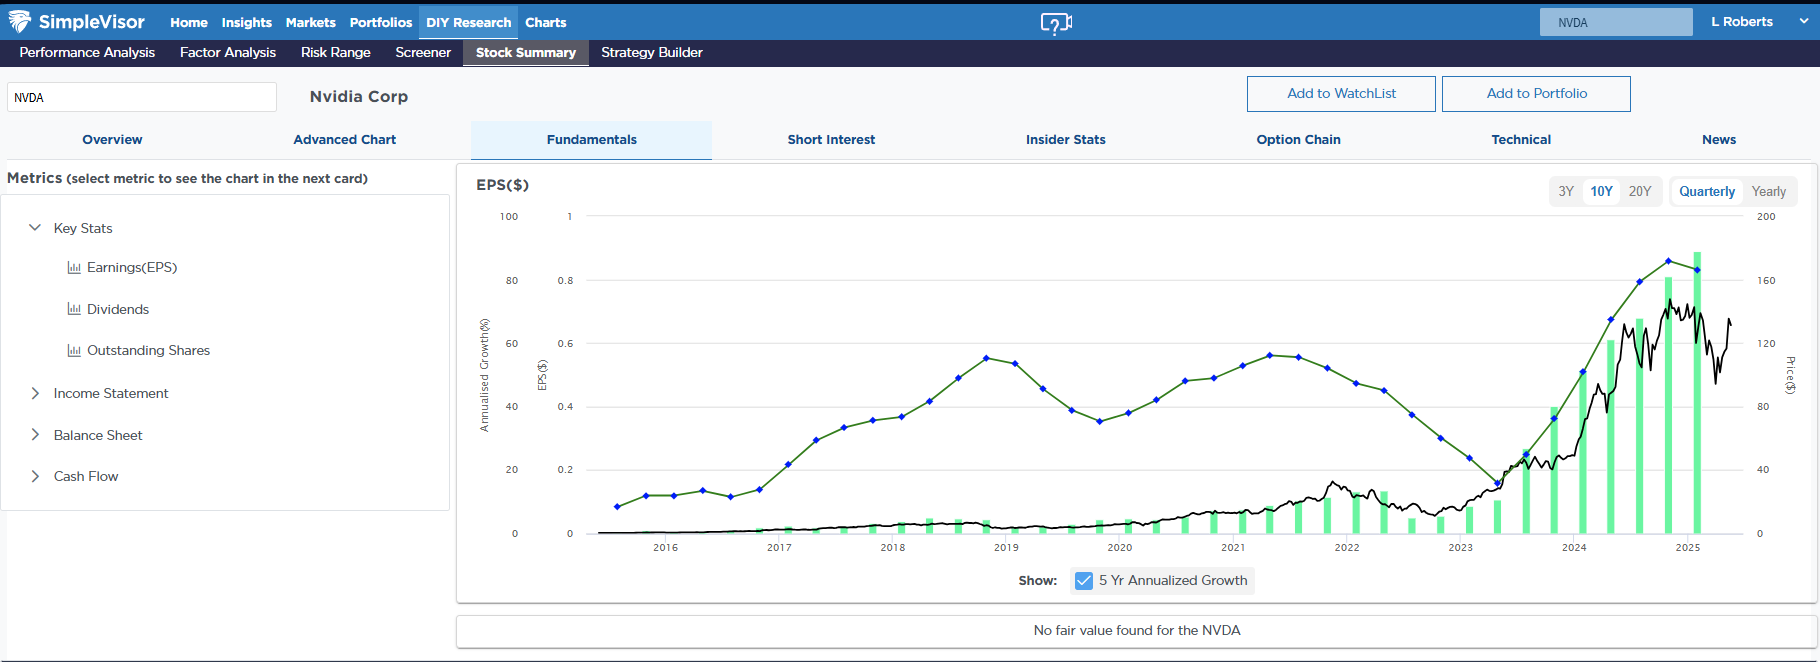Set chart range to 20Y
The image size is (1820, 662).
(x=1640, y=191)
